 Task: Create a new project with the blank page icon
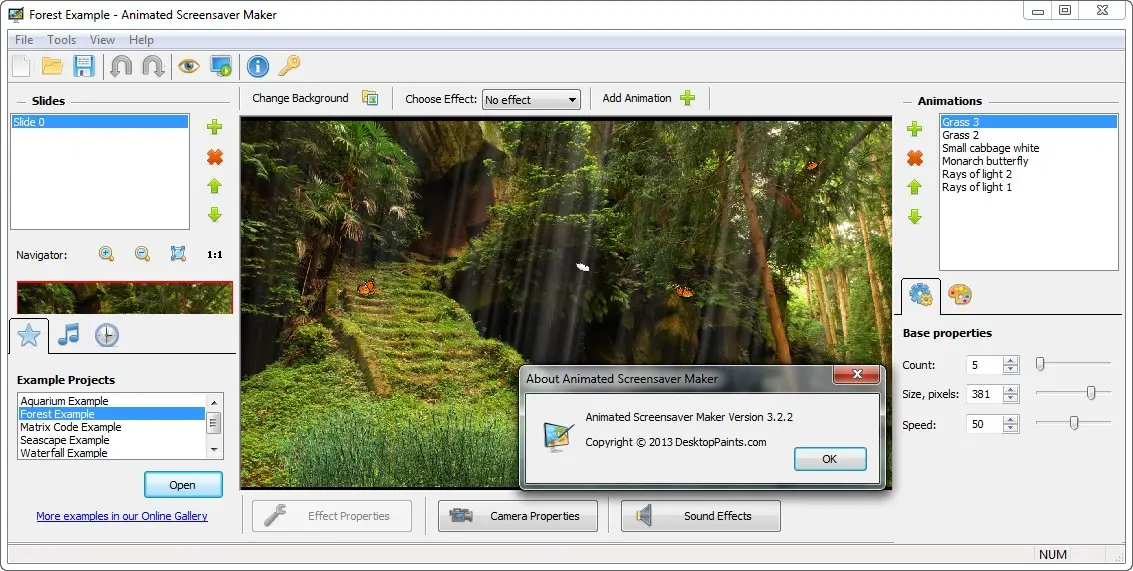pyautogui.click(x=21, y=66)
